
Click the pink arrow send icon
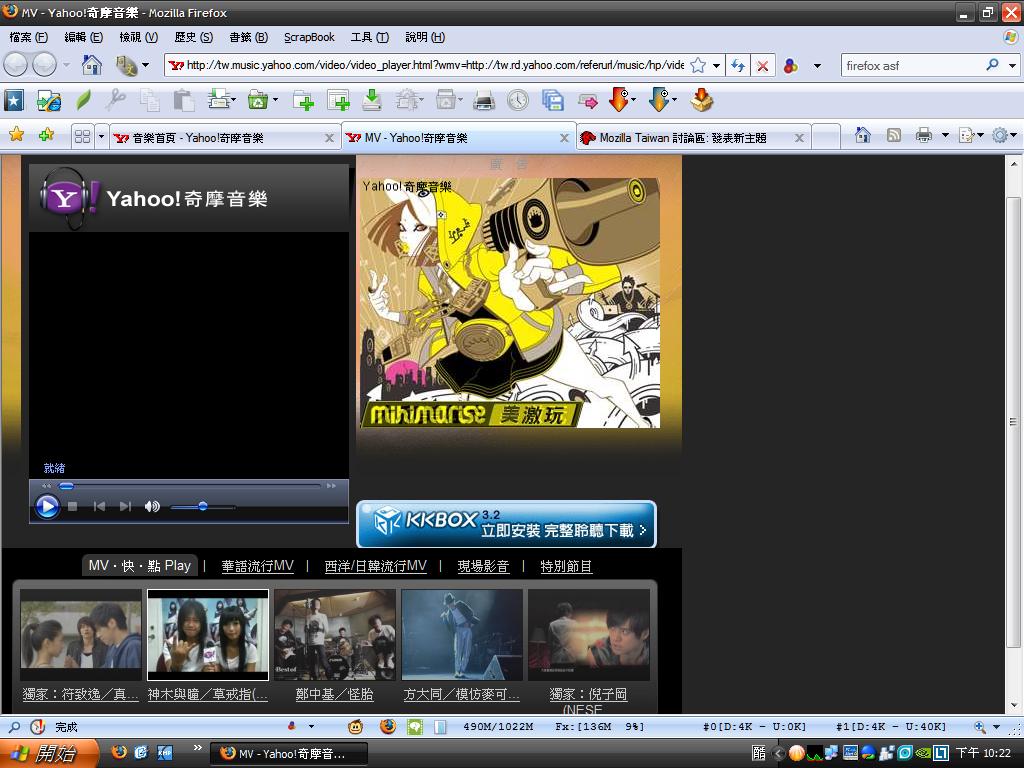[x=588, y=101]
